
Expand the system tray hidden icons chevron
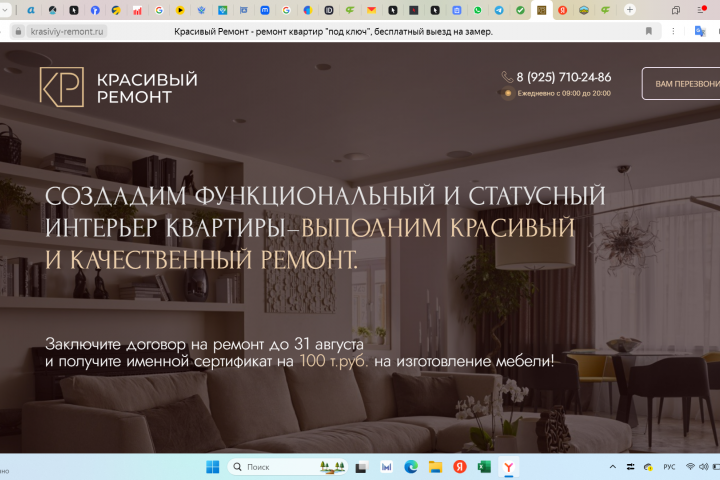[613, 467]
